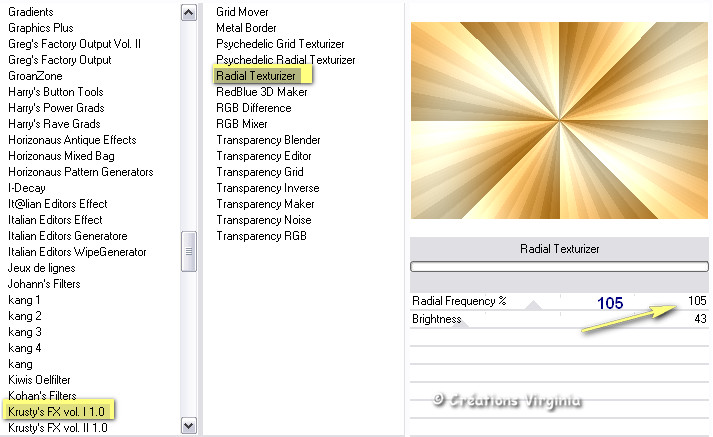Select kang 4 in list
713x437 pixels.
[x=25, y=348]
